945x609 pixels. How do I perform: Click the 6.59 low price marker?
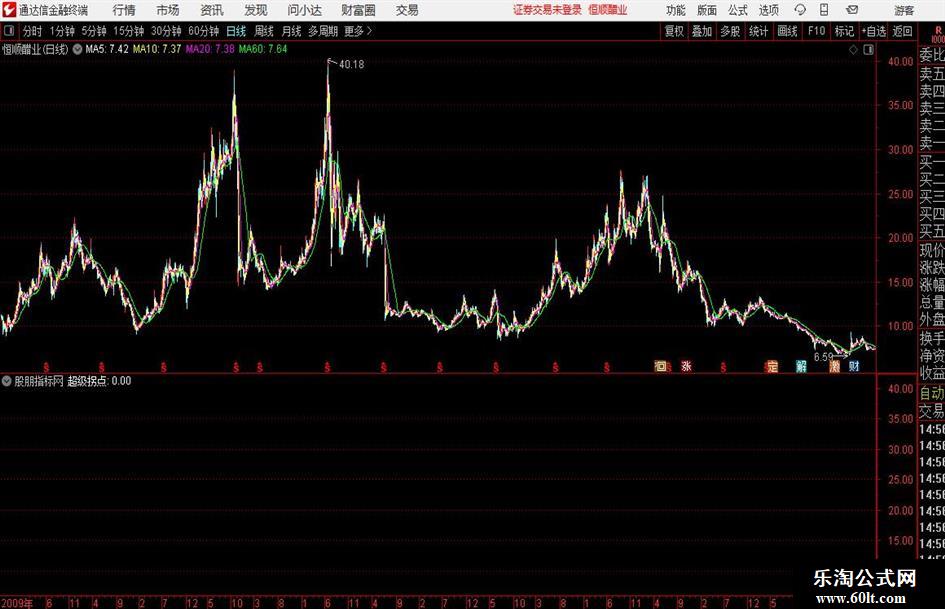823,357
